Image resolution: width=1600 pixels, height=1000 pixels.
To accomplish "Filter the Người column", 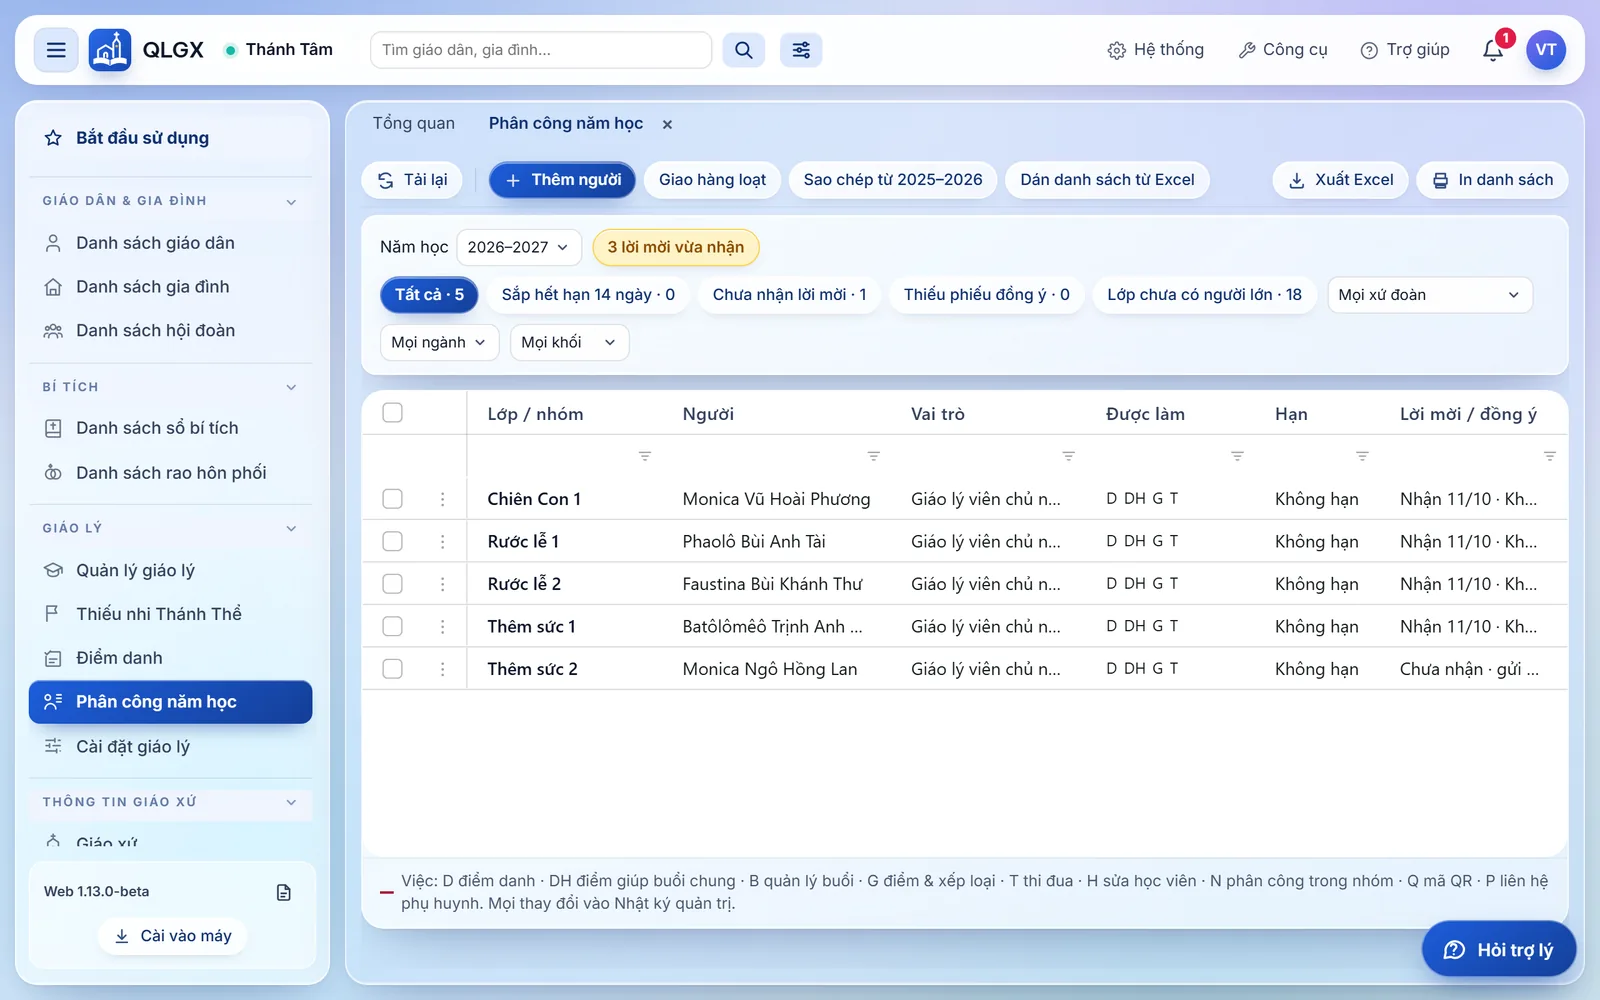I will point(874,456).
